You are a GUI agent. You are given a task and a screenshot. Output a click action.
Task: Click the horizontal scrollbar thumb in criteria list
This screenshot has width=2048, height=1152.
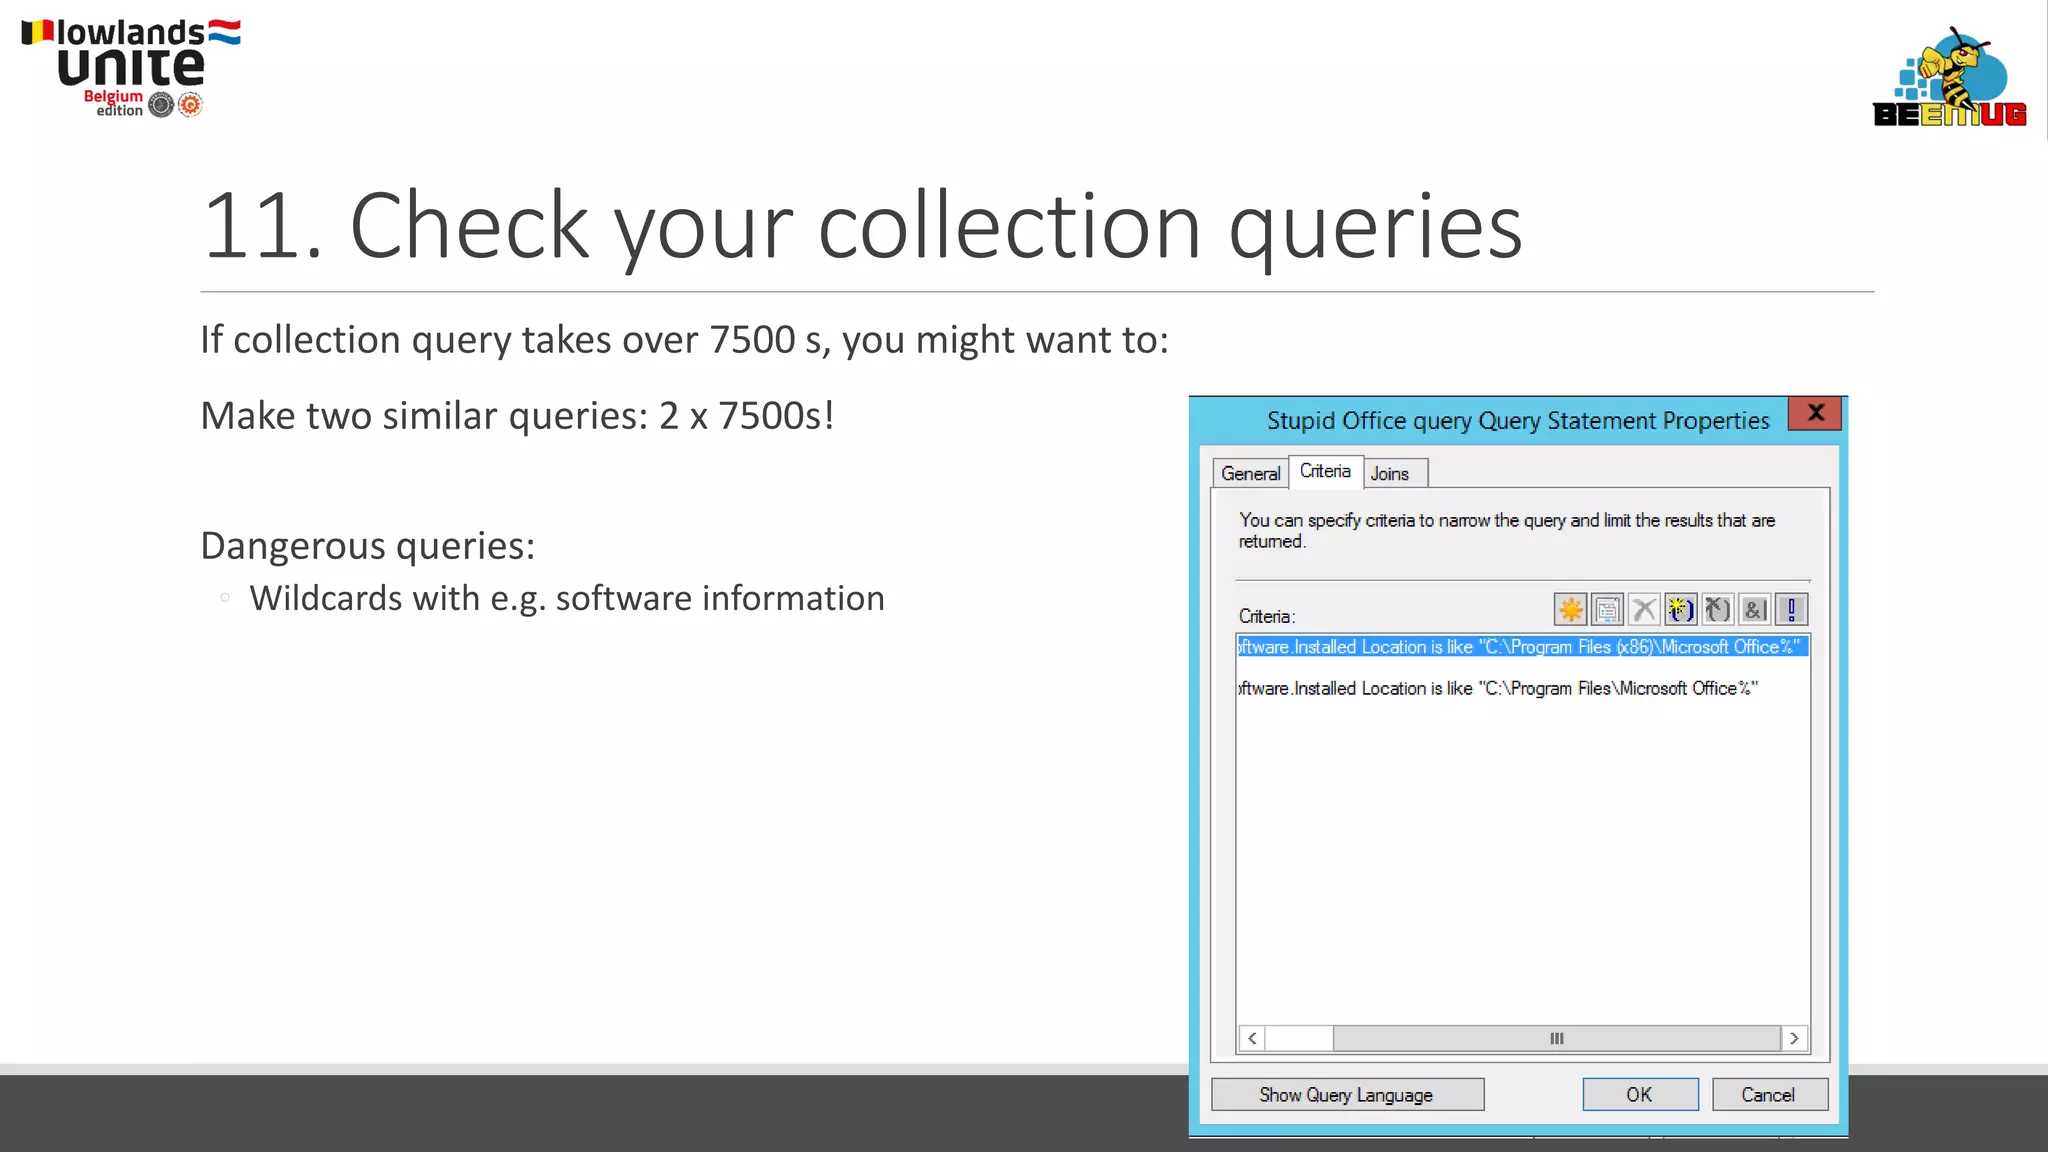coord(1556,1038)
